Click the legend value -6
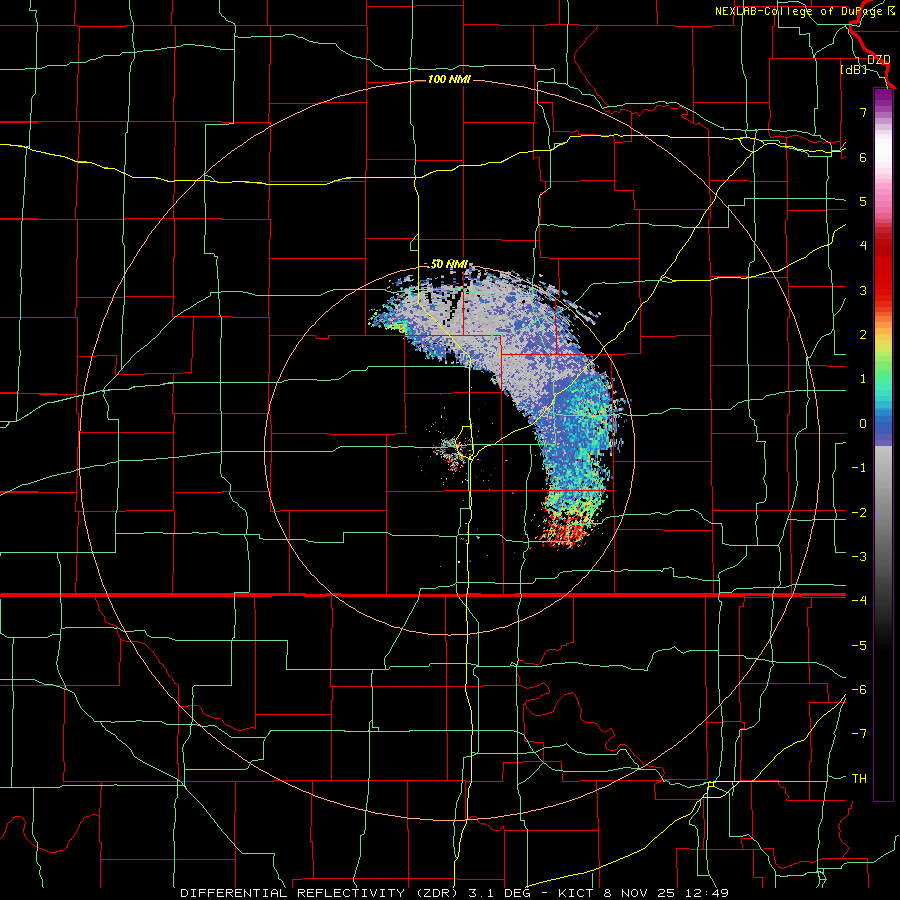Image resolution: width=900 pixels, height=900 pixels. (859, 690)
